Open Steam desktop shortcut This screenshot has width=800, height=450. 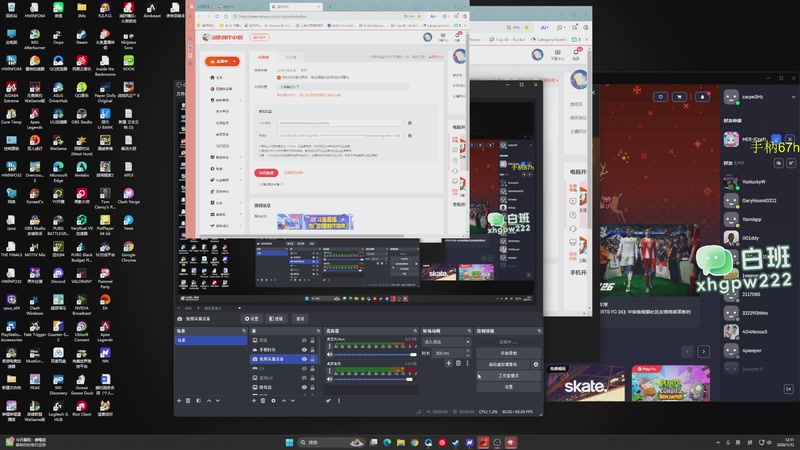[82, 37]
